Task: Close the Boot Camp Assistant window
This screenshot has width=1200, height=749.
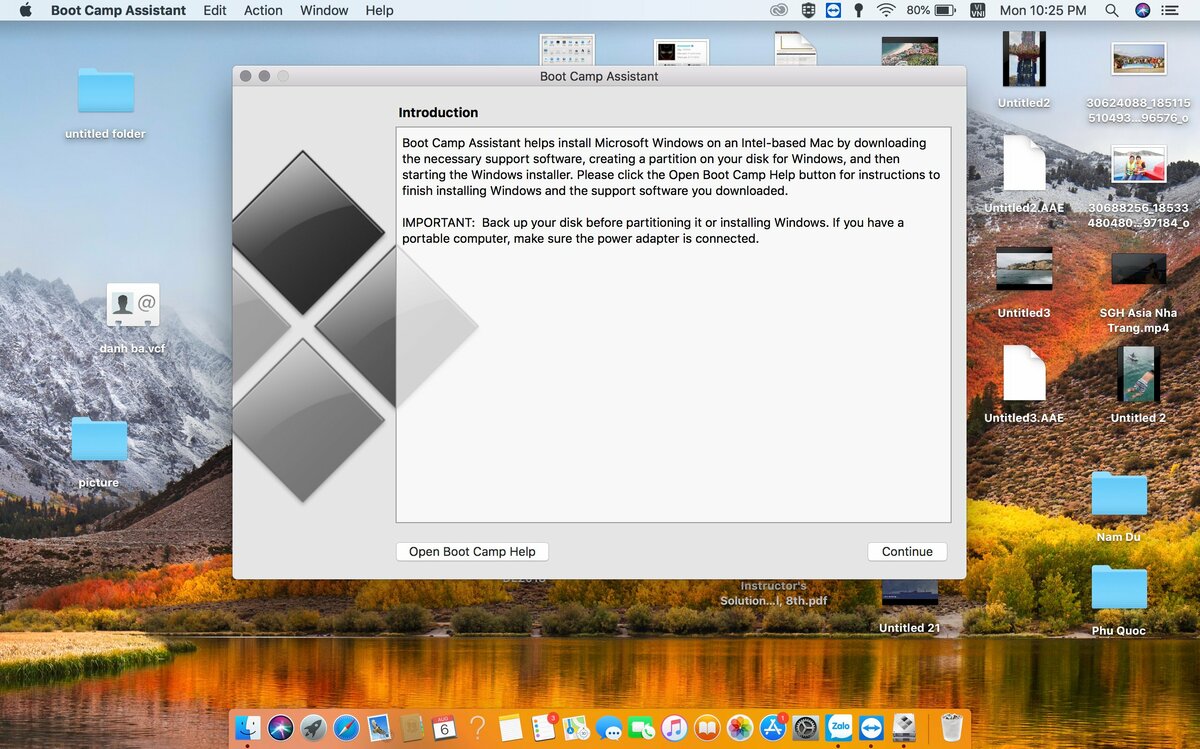Action: pyautogui.click(x=246, y=76)
